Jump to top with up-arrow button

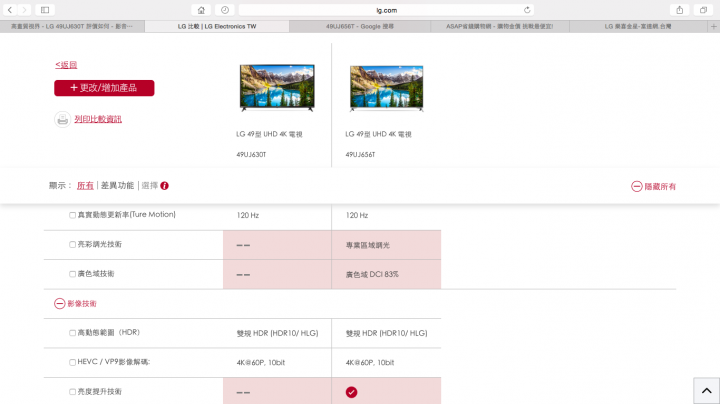[x=706, y=391]
